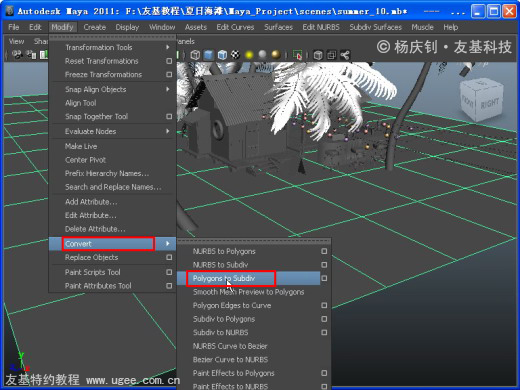Click the golden sphere high quality icon
The height and width of the screenshot is (390, 520).
[276, 55]
